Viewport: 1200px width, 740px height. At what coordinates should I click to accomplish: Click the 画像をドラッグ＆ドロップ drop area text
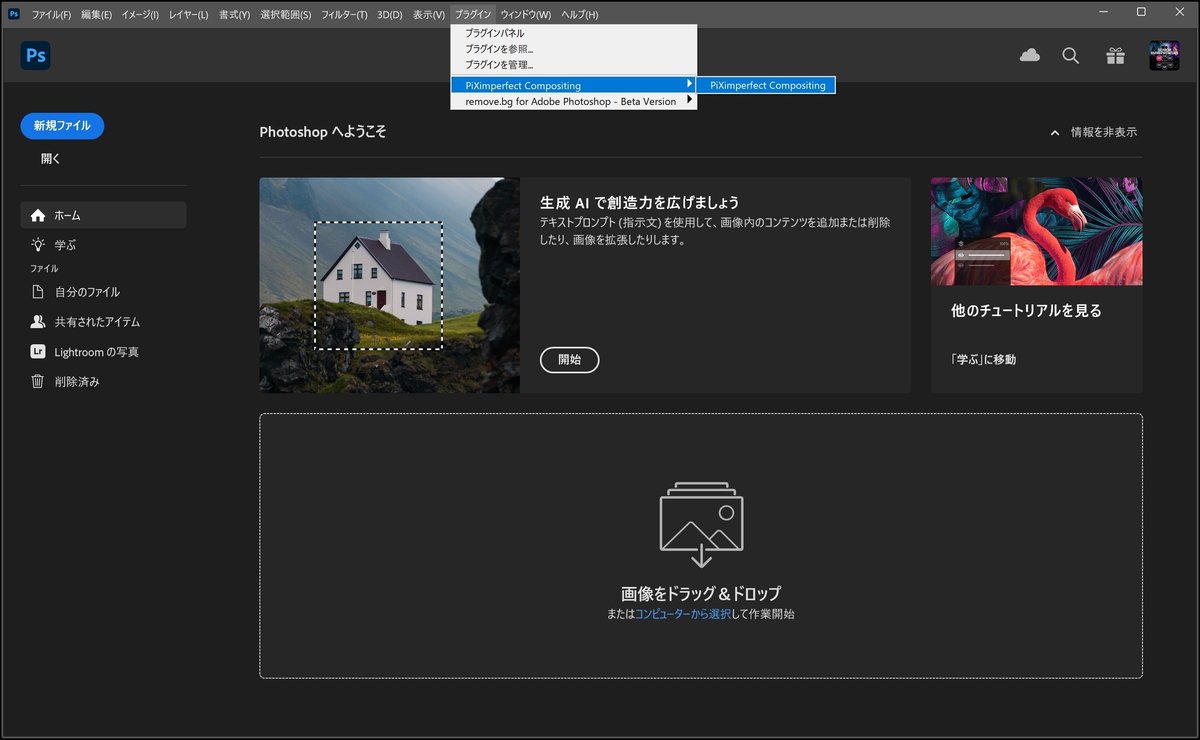[x=701, y=593]
